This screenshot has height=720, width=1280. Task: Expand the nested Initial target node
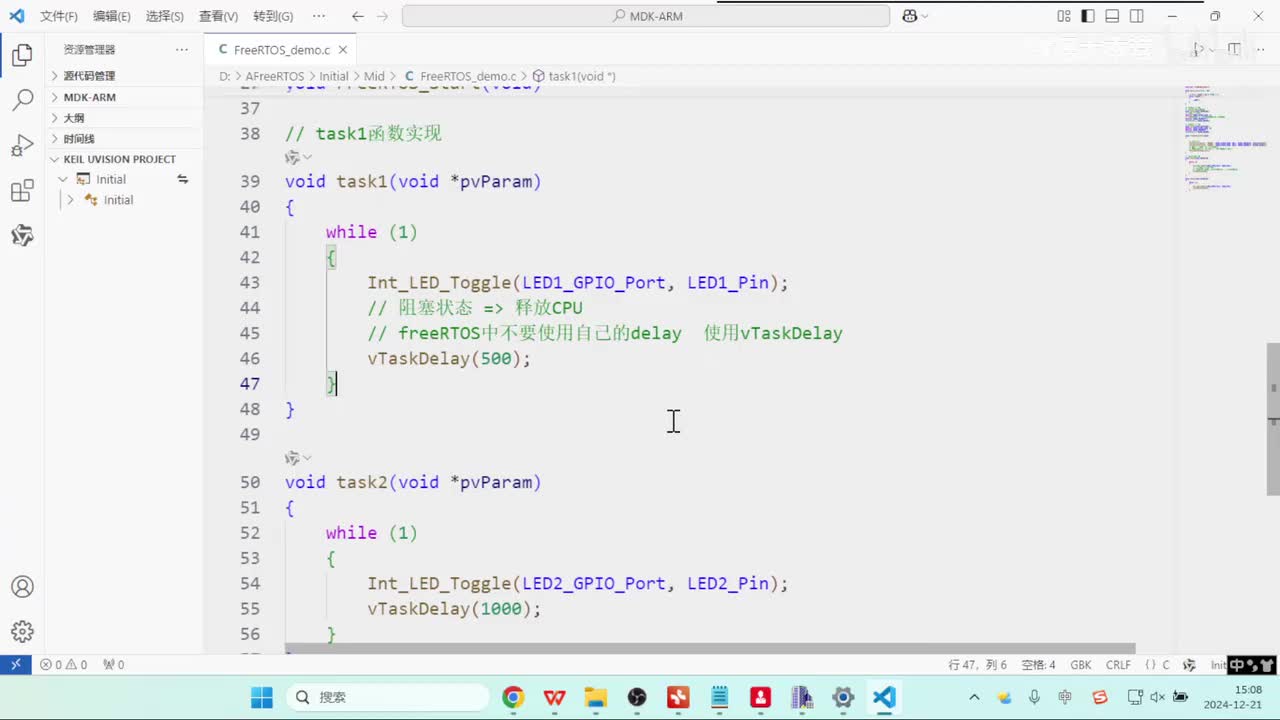point(70,200)
